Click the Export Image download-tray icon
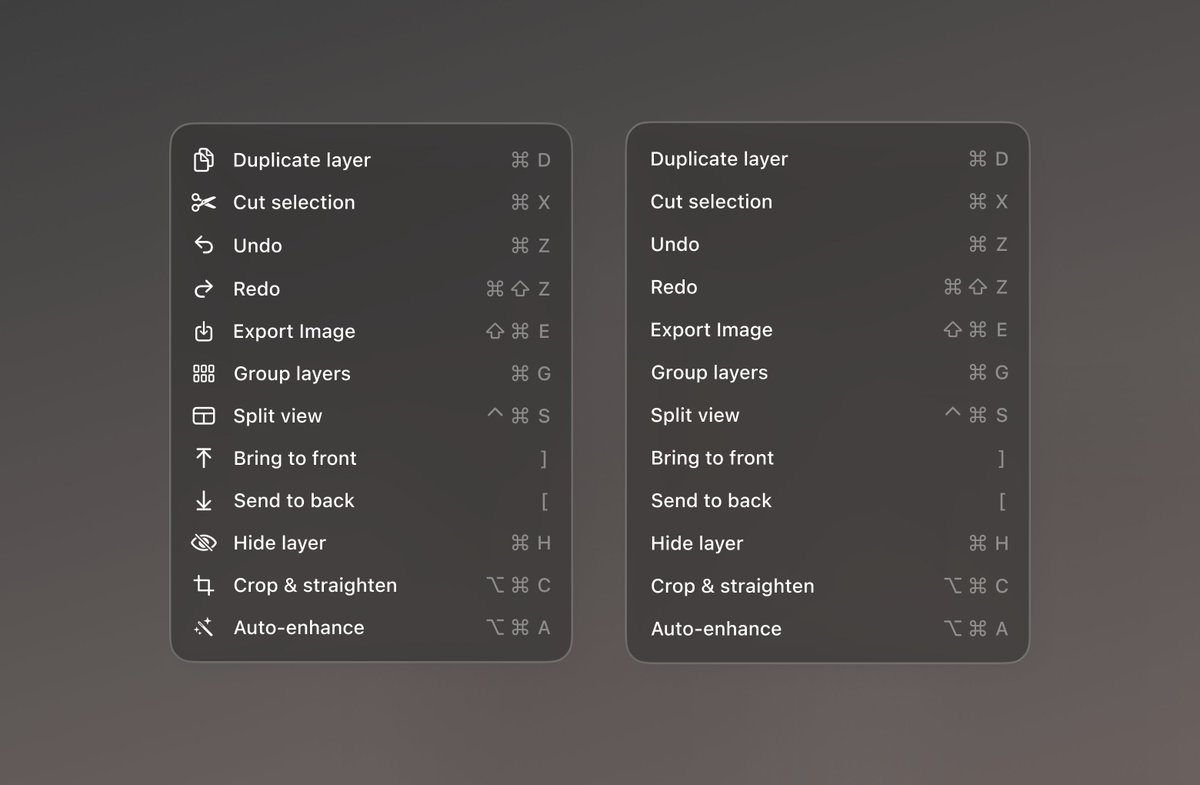 tap(204, 331)
